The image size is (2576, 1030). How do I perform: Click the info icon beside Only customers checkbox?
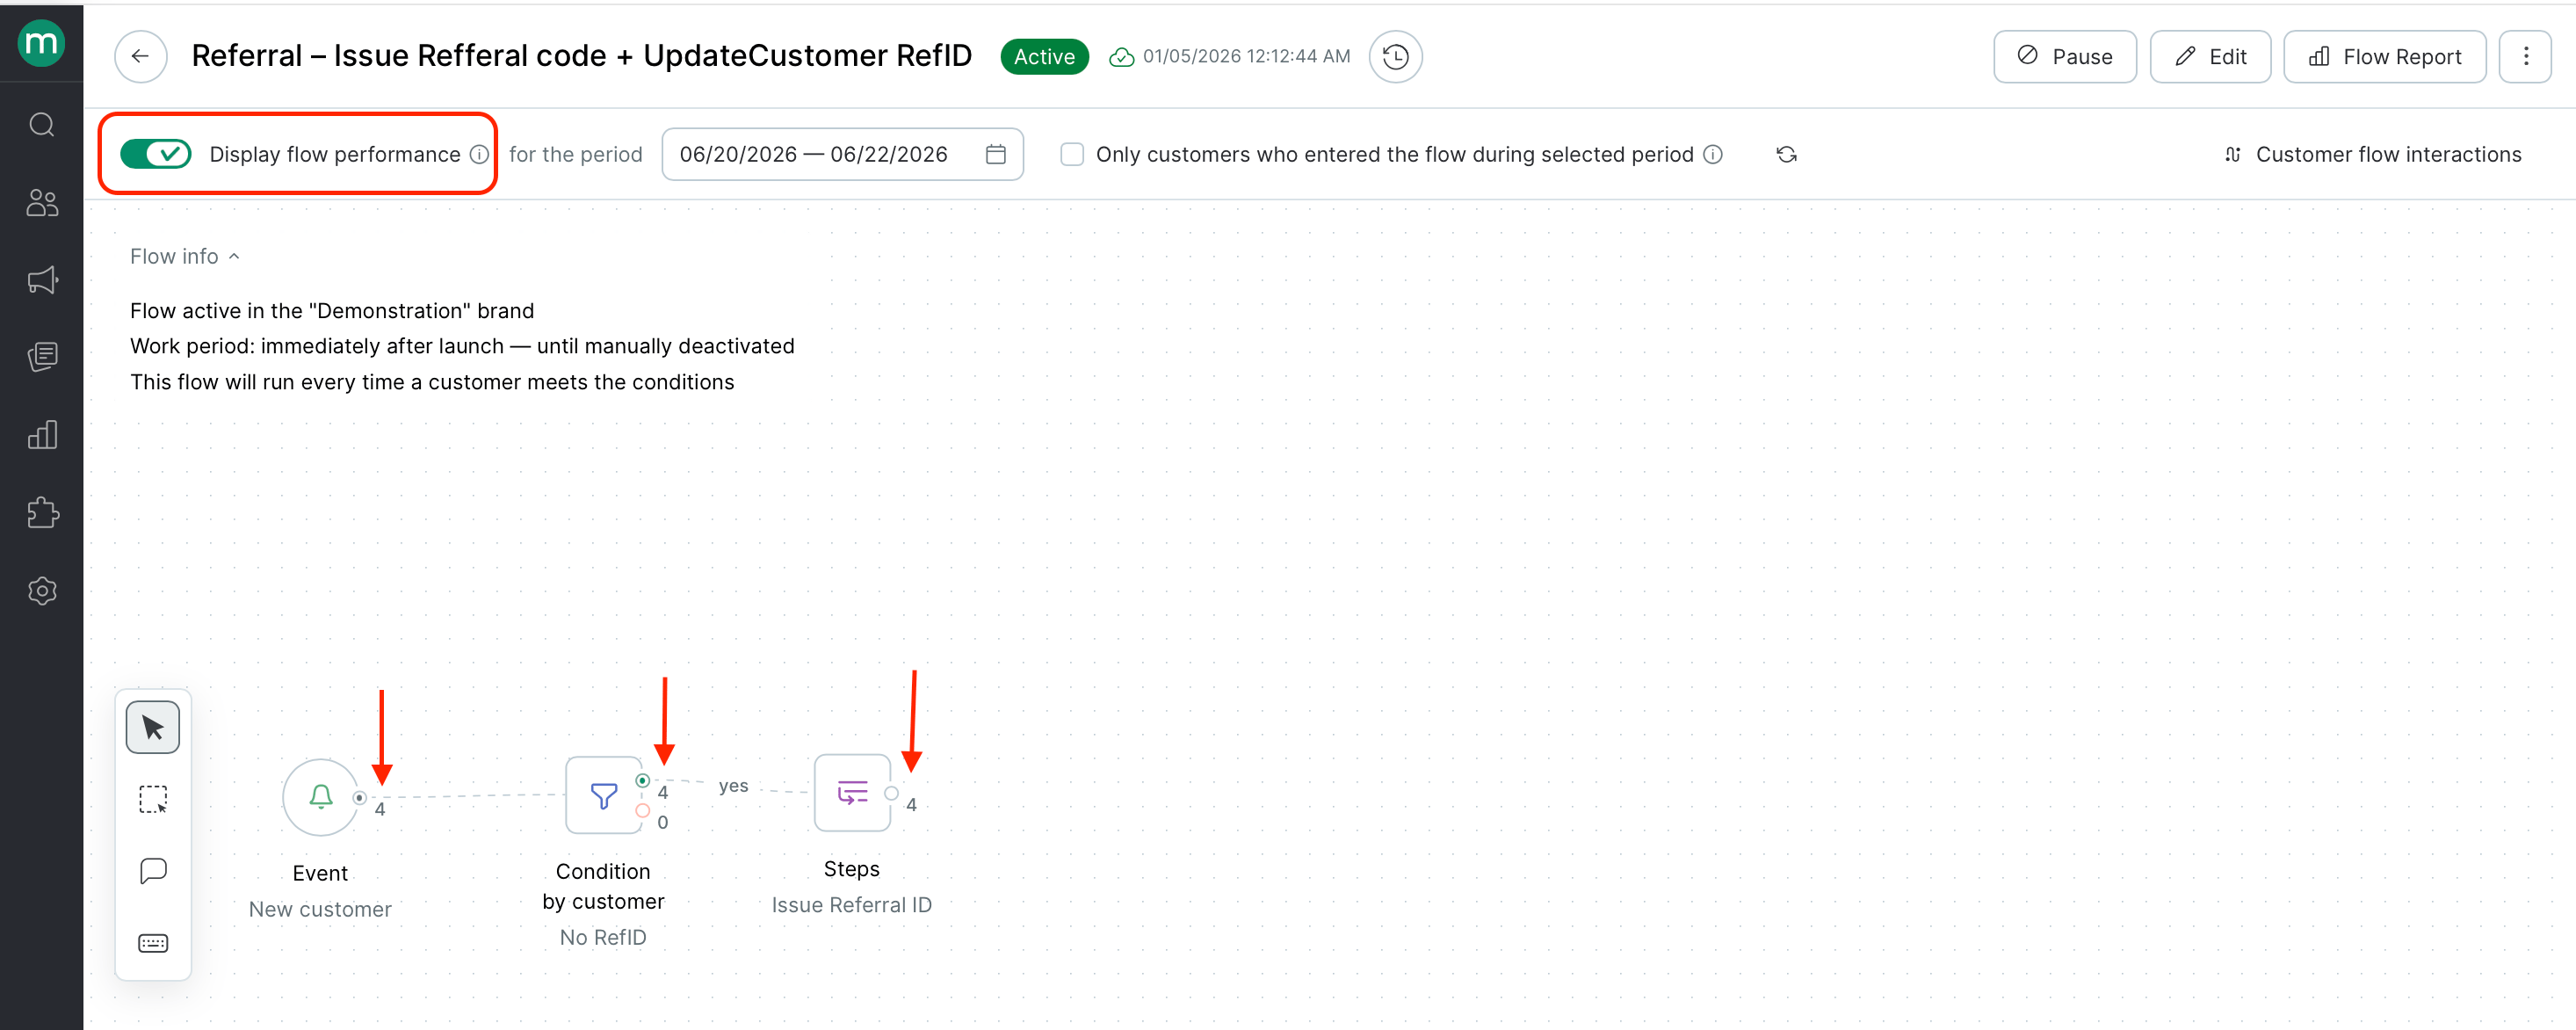(1713, 154)
